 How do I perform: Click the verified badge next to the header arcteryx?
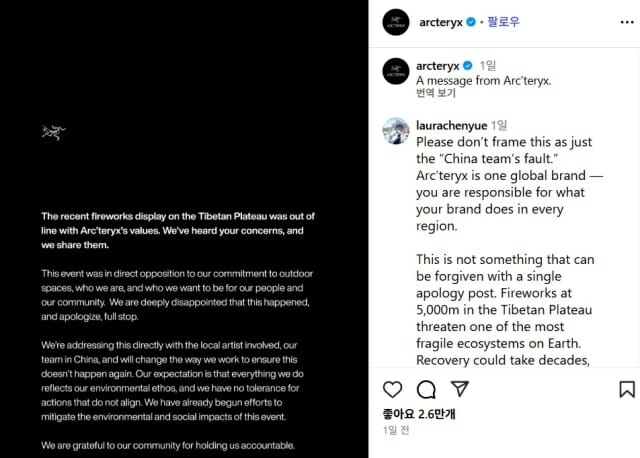471,22
